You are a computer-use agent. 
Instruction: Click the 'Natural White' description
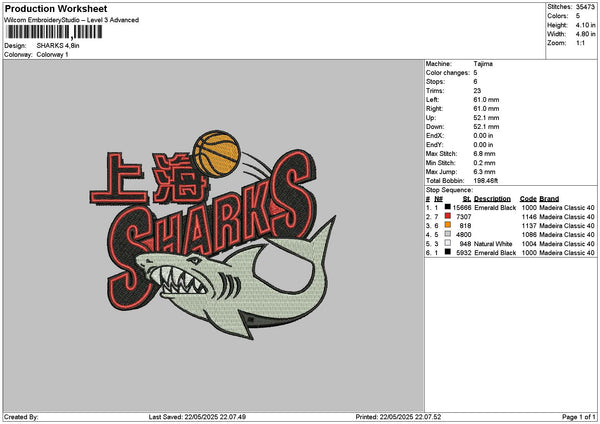(493, 244)
